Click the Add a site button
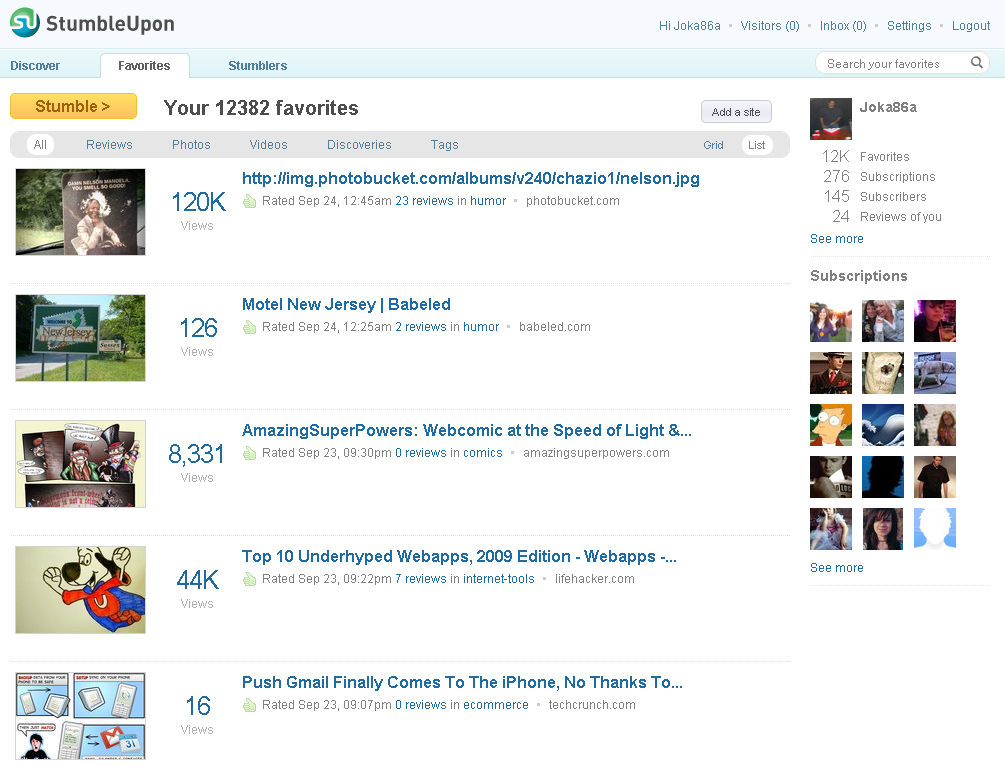This screenshot has height=766, width=1005. [736, 112]
